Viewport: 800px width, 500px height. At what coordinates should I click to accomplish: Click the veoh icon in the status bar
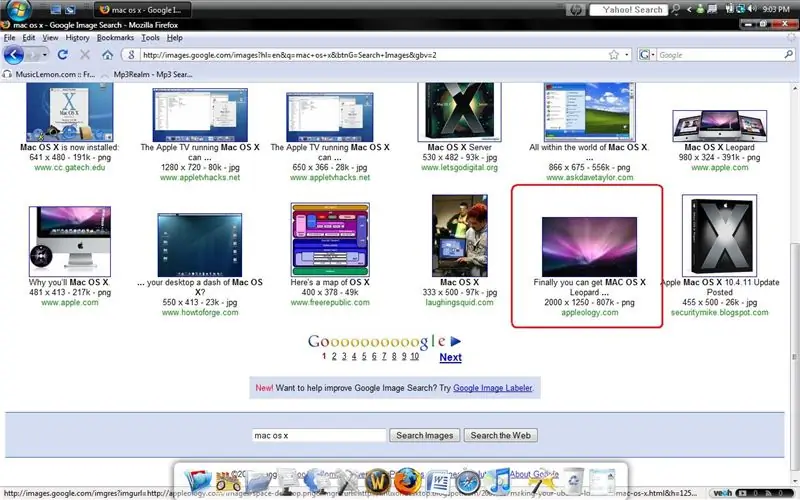point(723,493)
